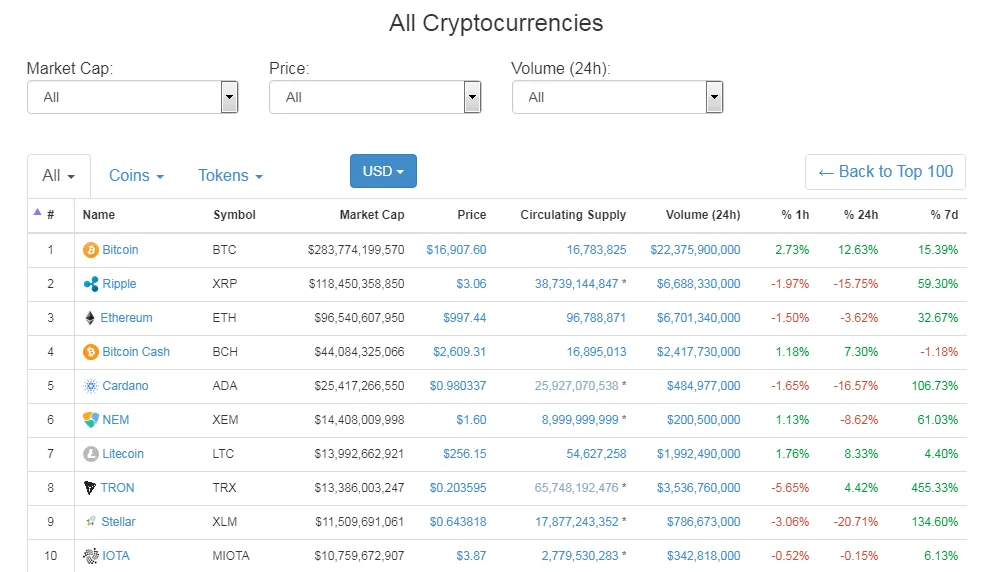Click the Ripple logo icon
This screenshot has height=572, width=989.
click(x=91, y=284)
